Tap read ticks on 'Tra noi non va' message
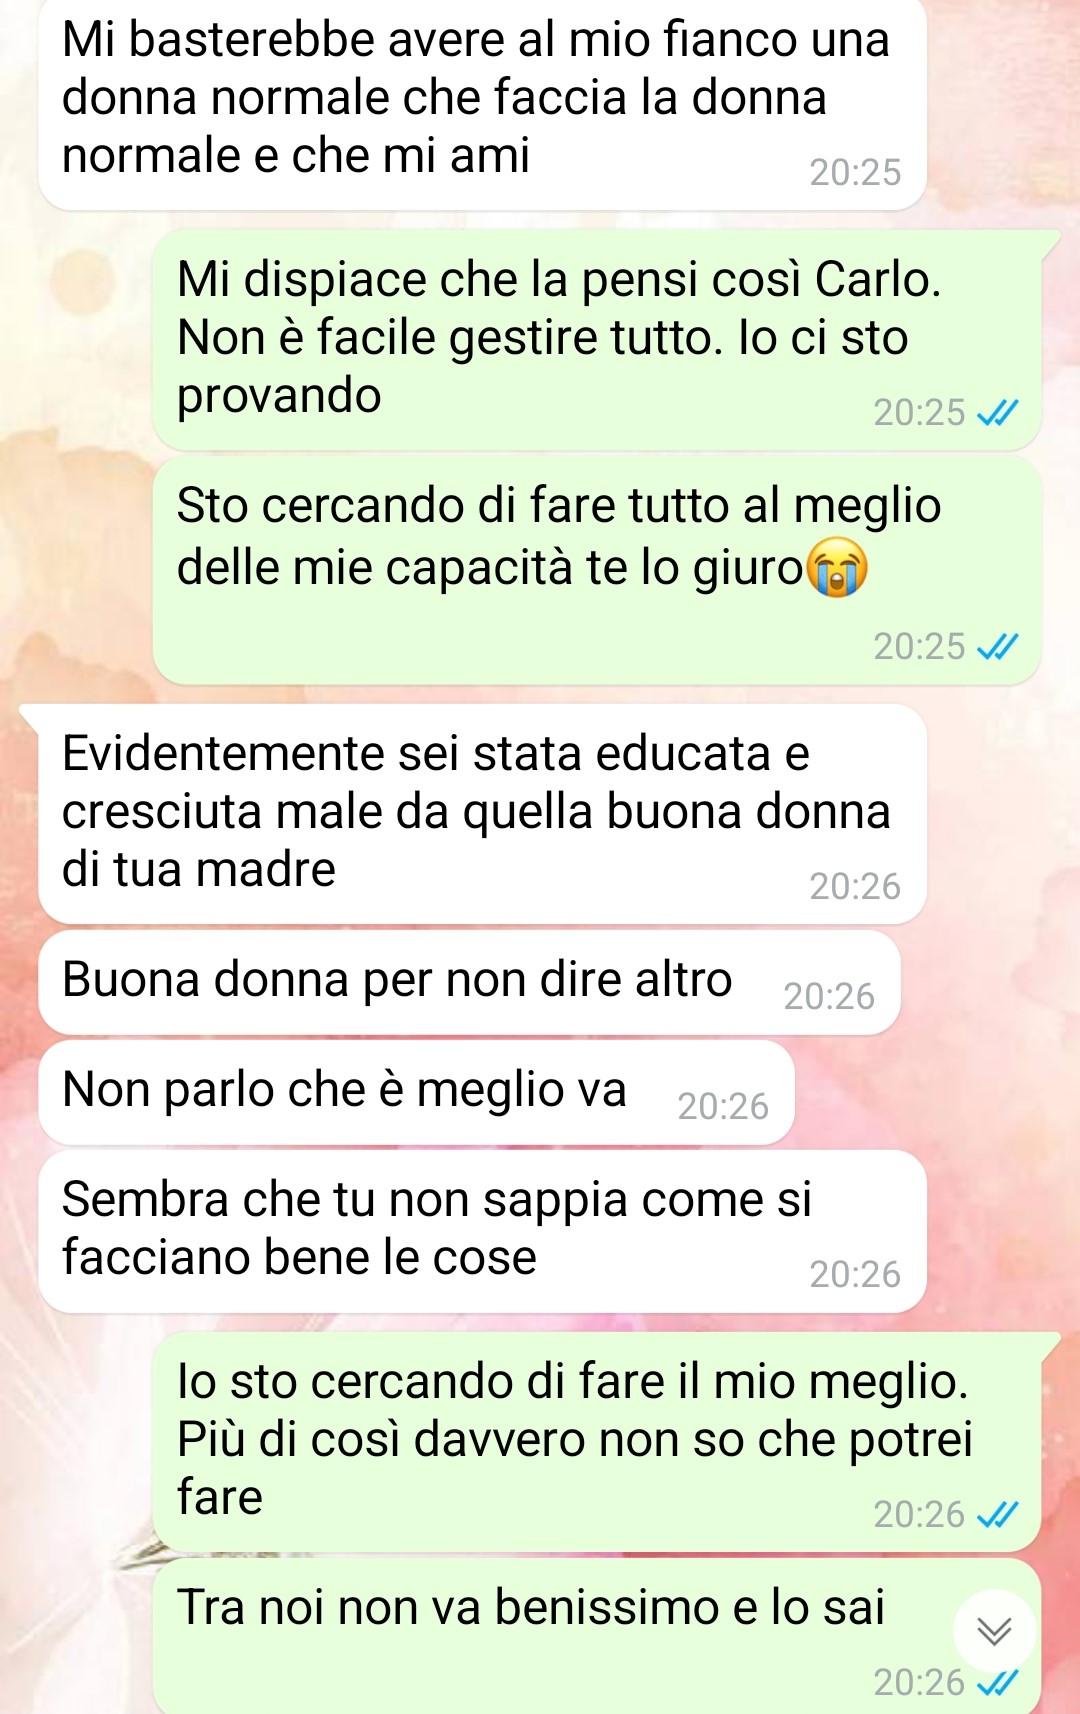This screenshot has width=1080, height=1714. pos(997,1683)
